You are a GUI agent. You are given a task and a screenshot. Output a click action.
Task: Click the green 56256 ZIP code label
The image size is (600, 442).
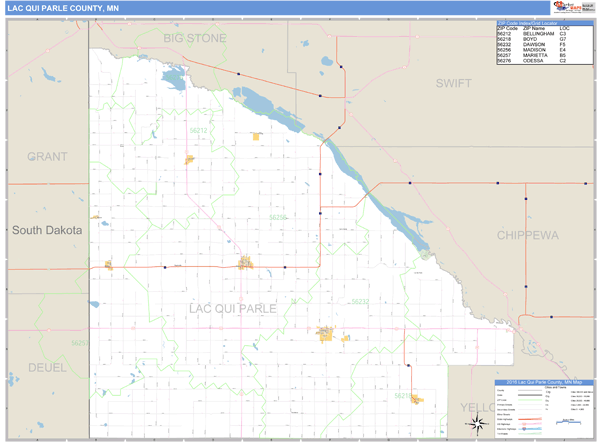[278, 217]
